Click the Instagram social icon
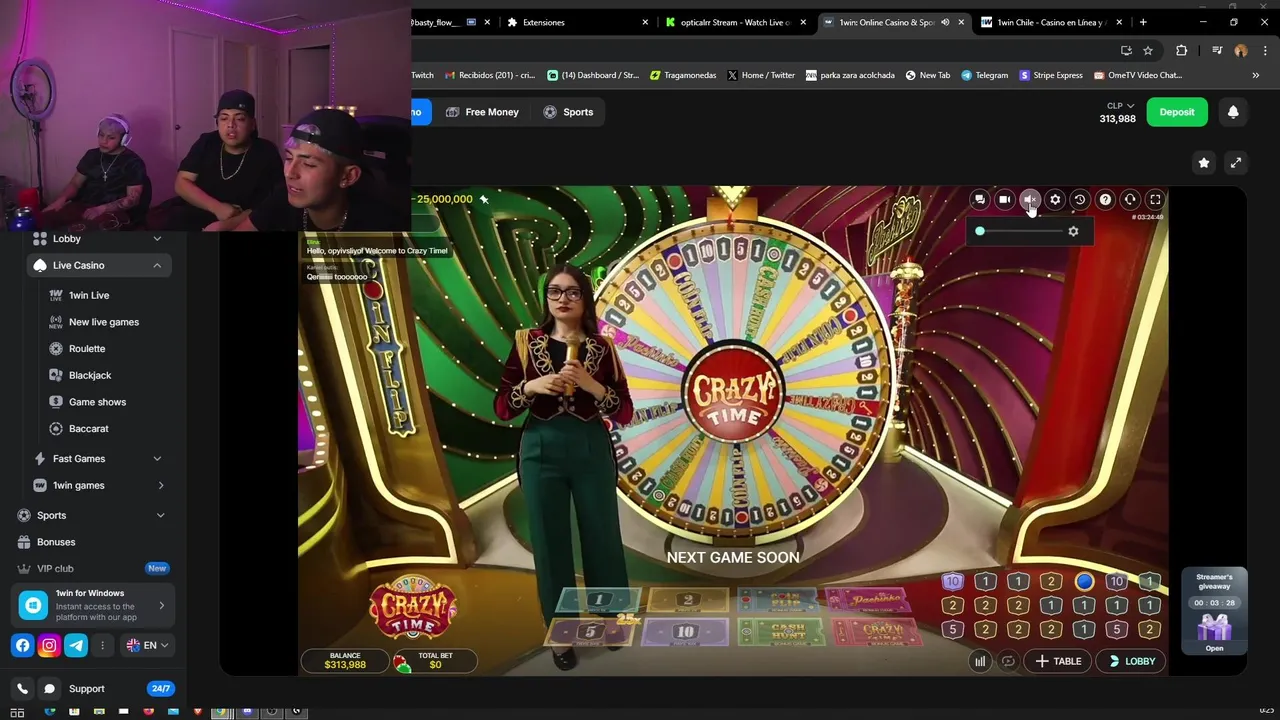1280x720 pixels. pyautogui.click(x=49, y=646)
